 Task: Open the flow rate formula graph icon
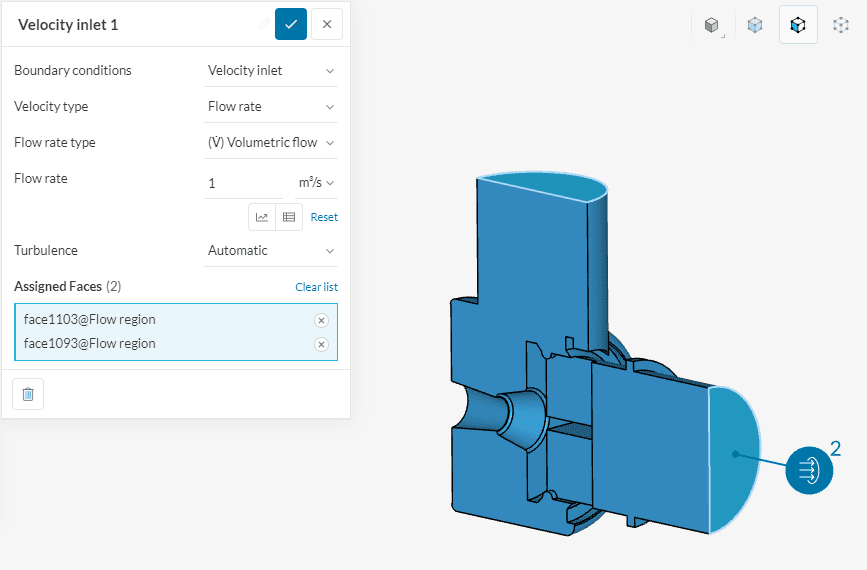coord(262,216)
